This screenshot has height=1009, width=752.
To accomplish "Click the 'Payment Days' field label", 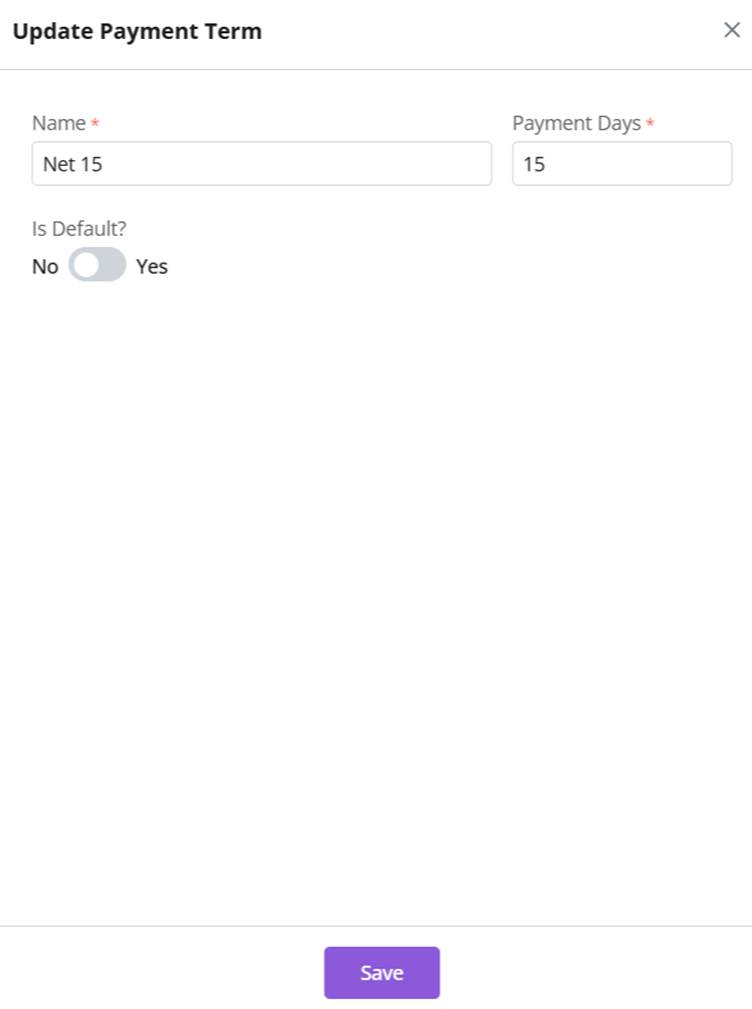I will pos(576,124).
